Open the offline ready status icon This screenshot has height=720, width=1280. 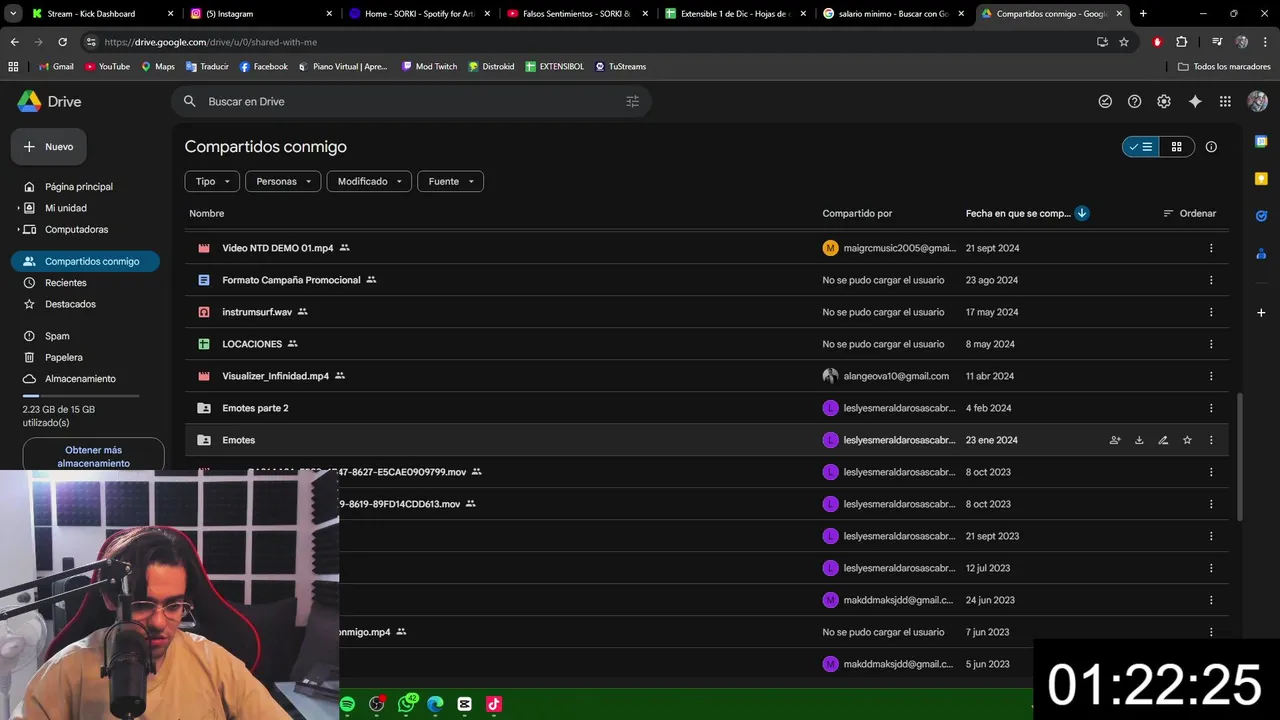pos(1105,102)
